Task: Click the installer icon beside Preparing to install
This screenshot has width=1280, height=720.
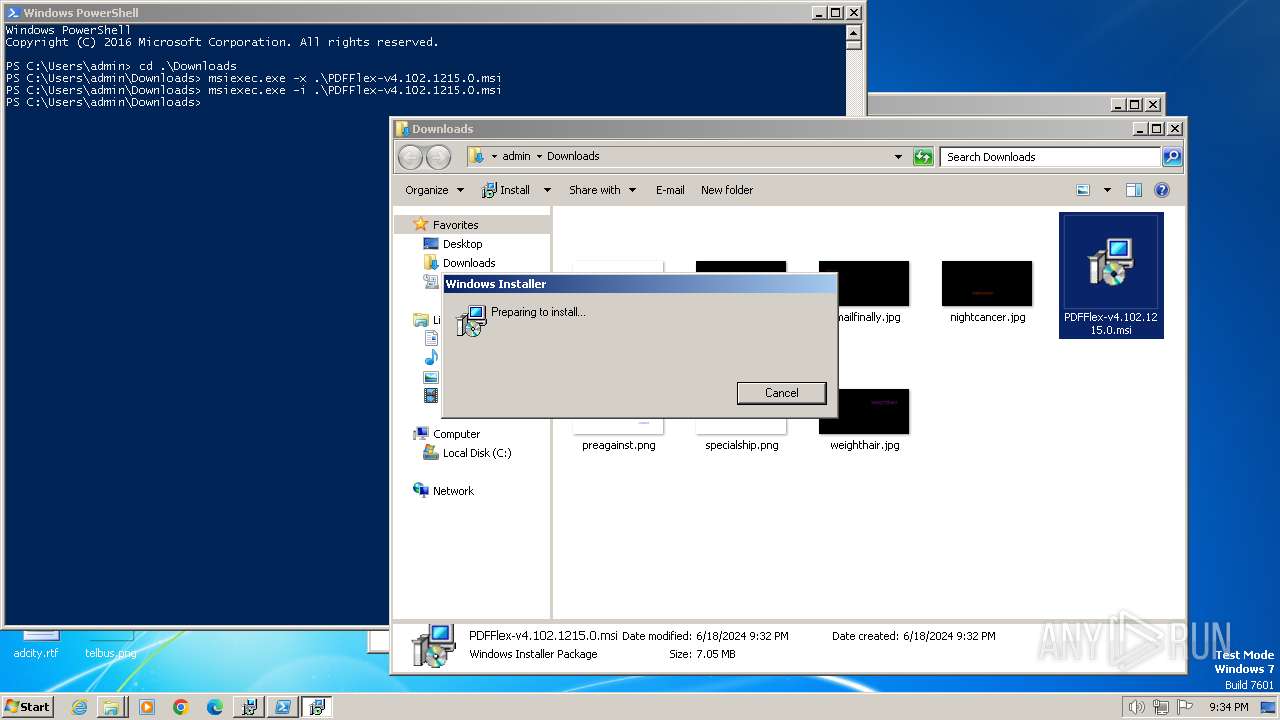Action: click(x=471, y=320)
